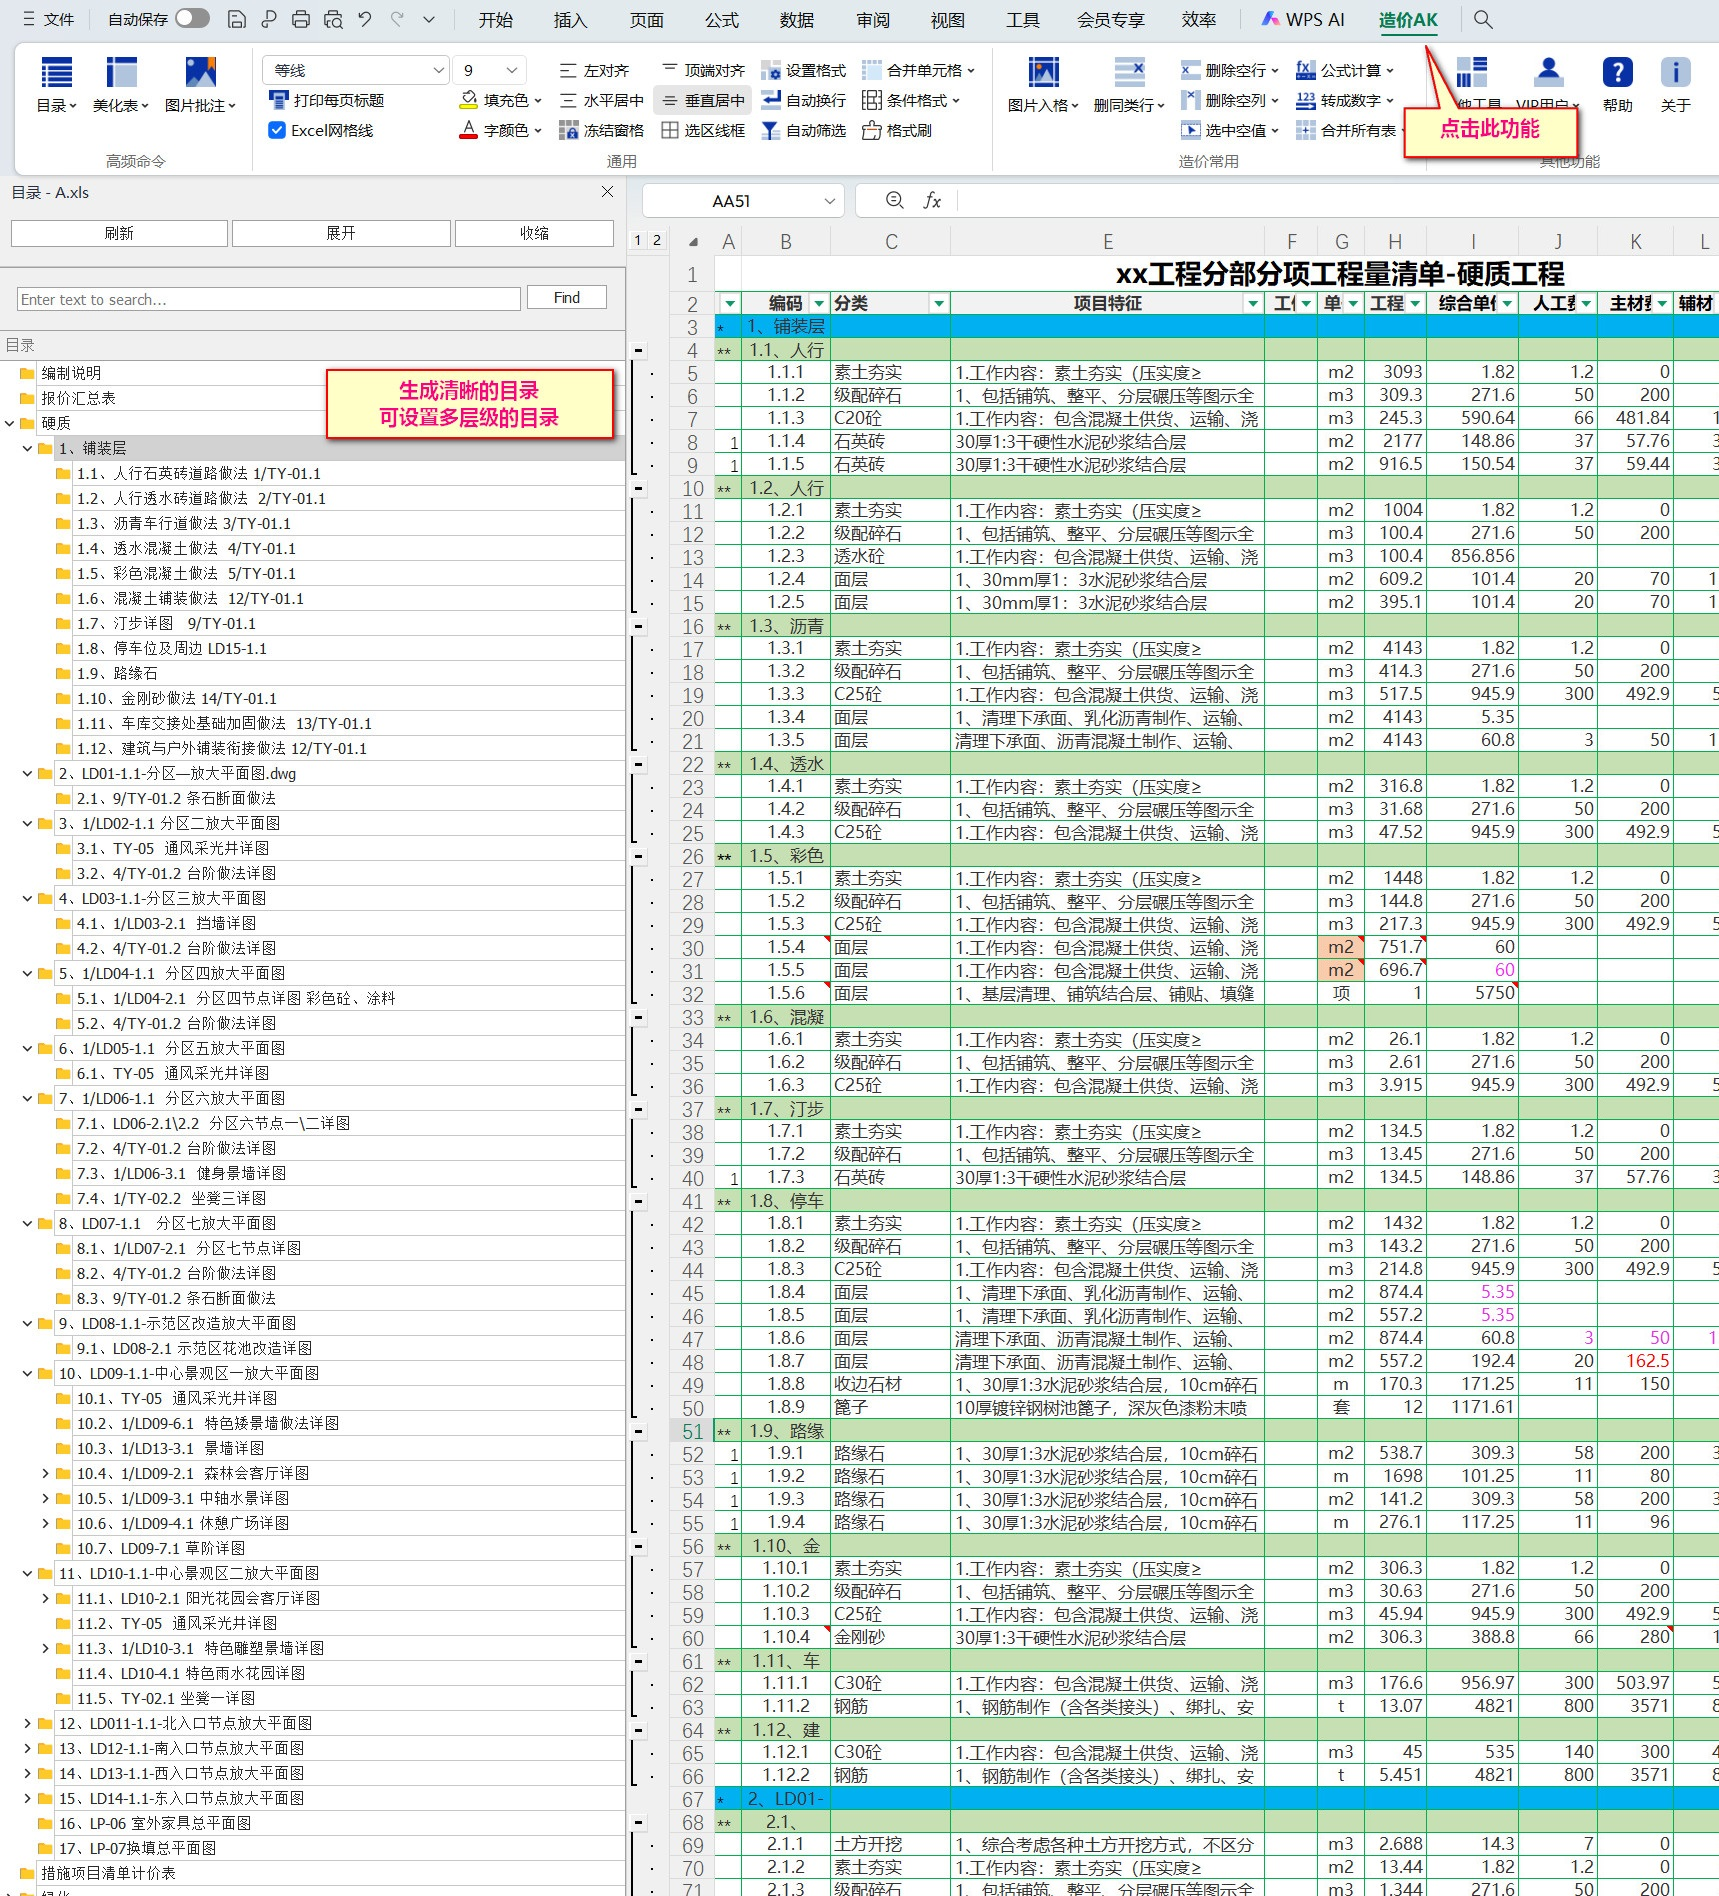Click the 关于 about info icon
Viewport: 1719px width, 1896px height.
tap(1675, 74)
